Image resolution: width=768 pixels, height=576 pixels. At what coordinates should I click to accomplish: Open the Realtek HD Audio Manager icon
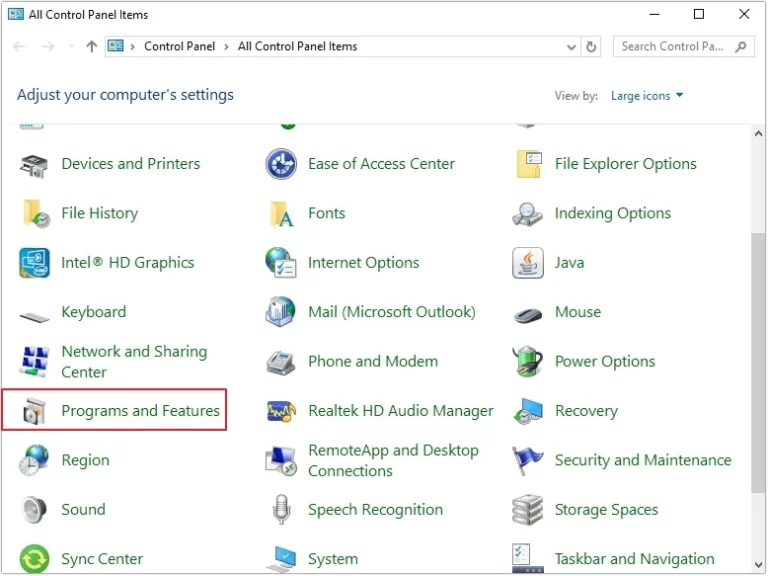pyautogui.click(x=281, y=411)
